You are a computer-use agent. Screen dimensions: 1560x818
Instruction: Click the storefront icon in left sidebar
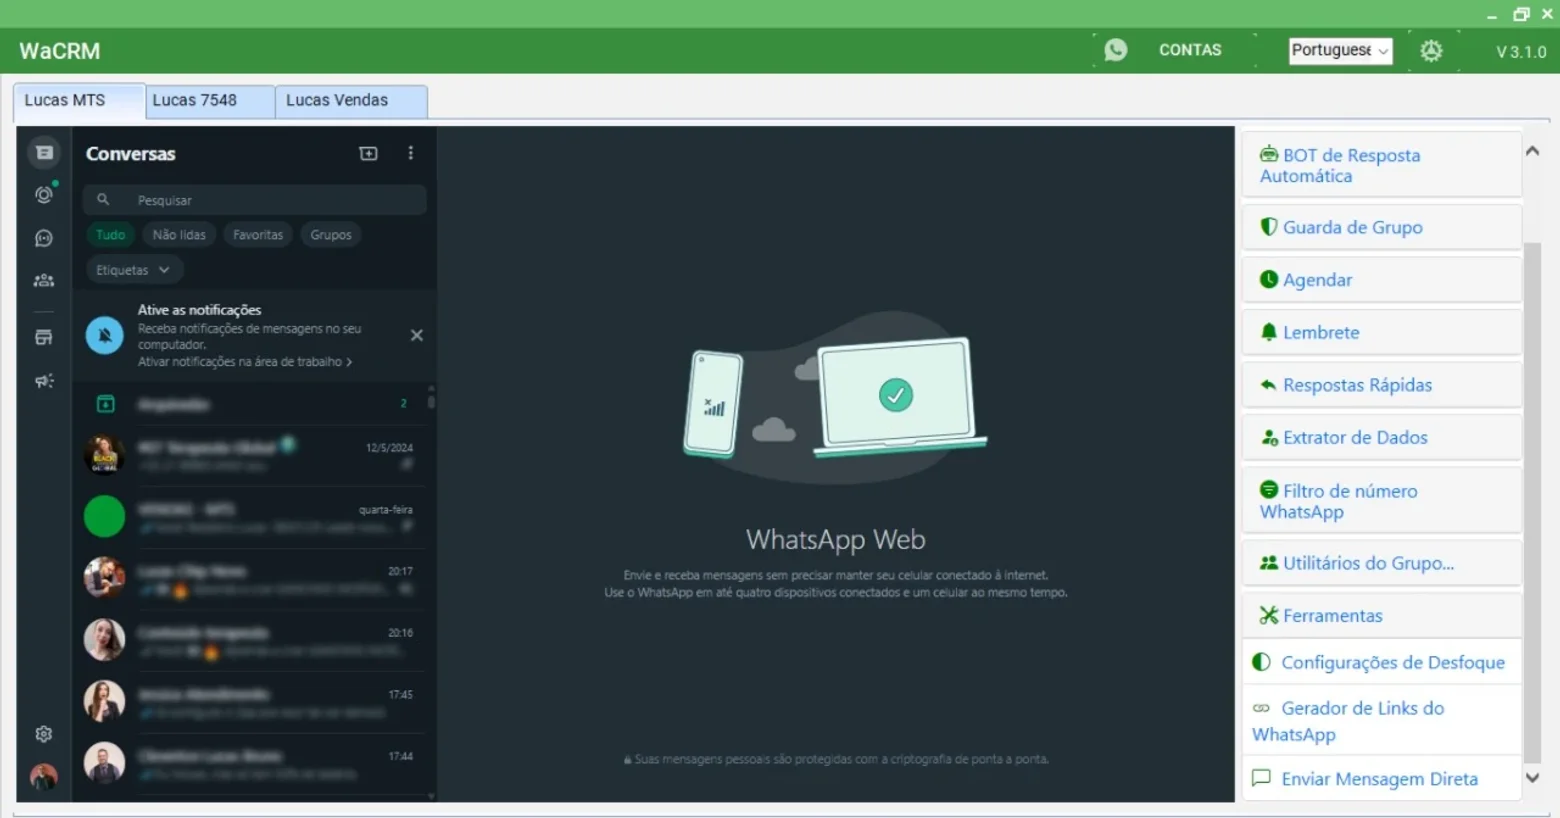(x=44, y=338)
